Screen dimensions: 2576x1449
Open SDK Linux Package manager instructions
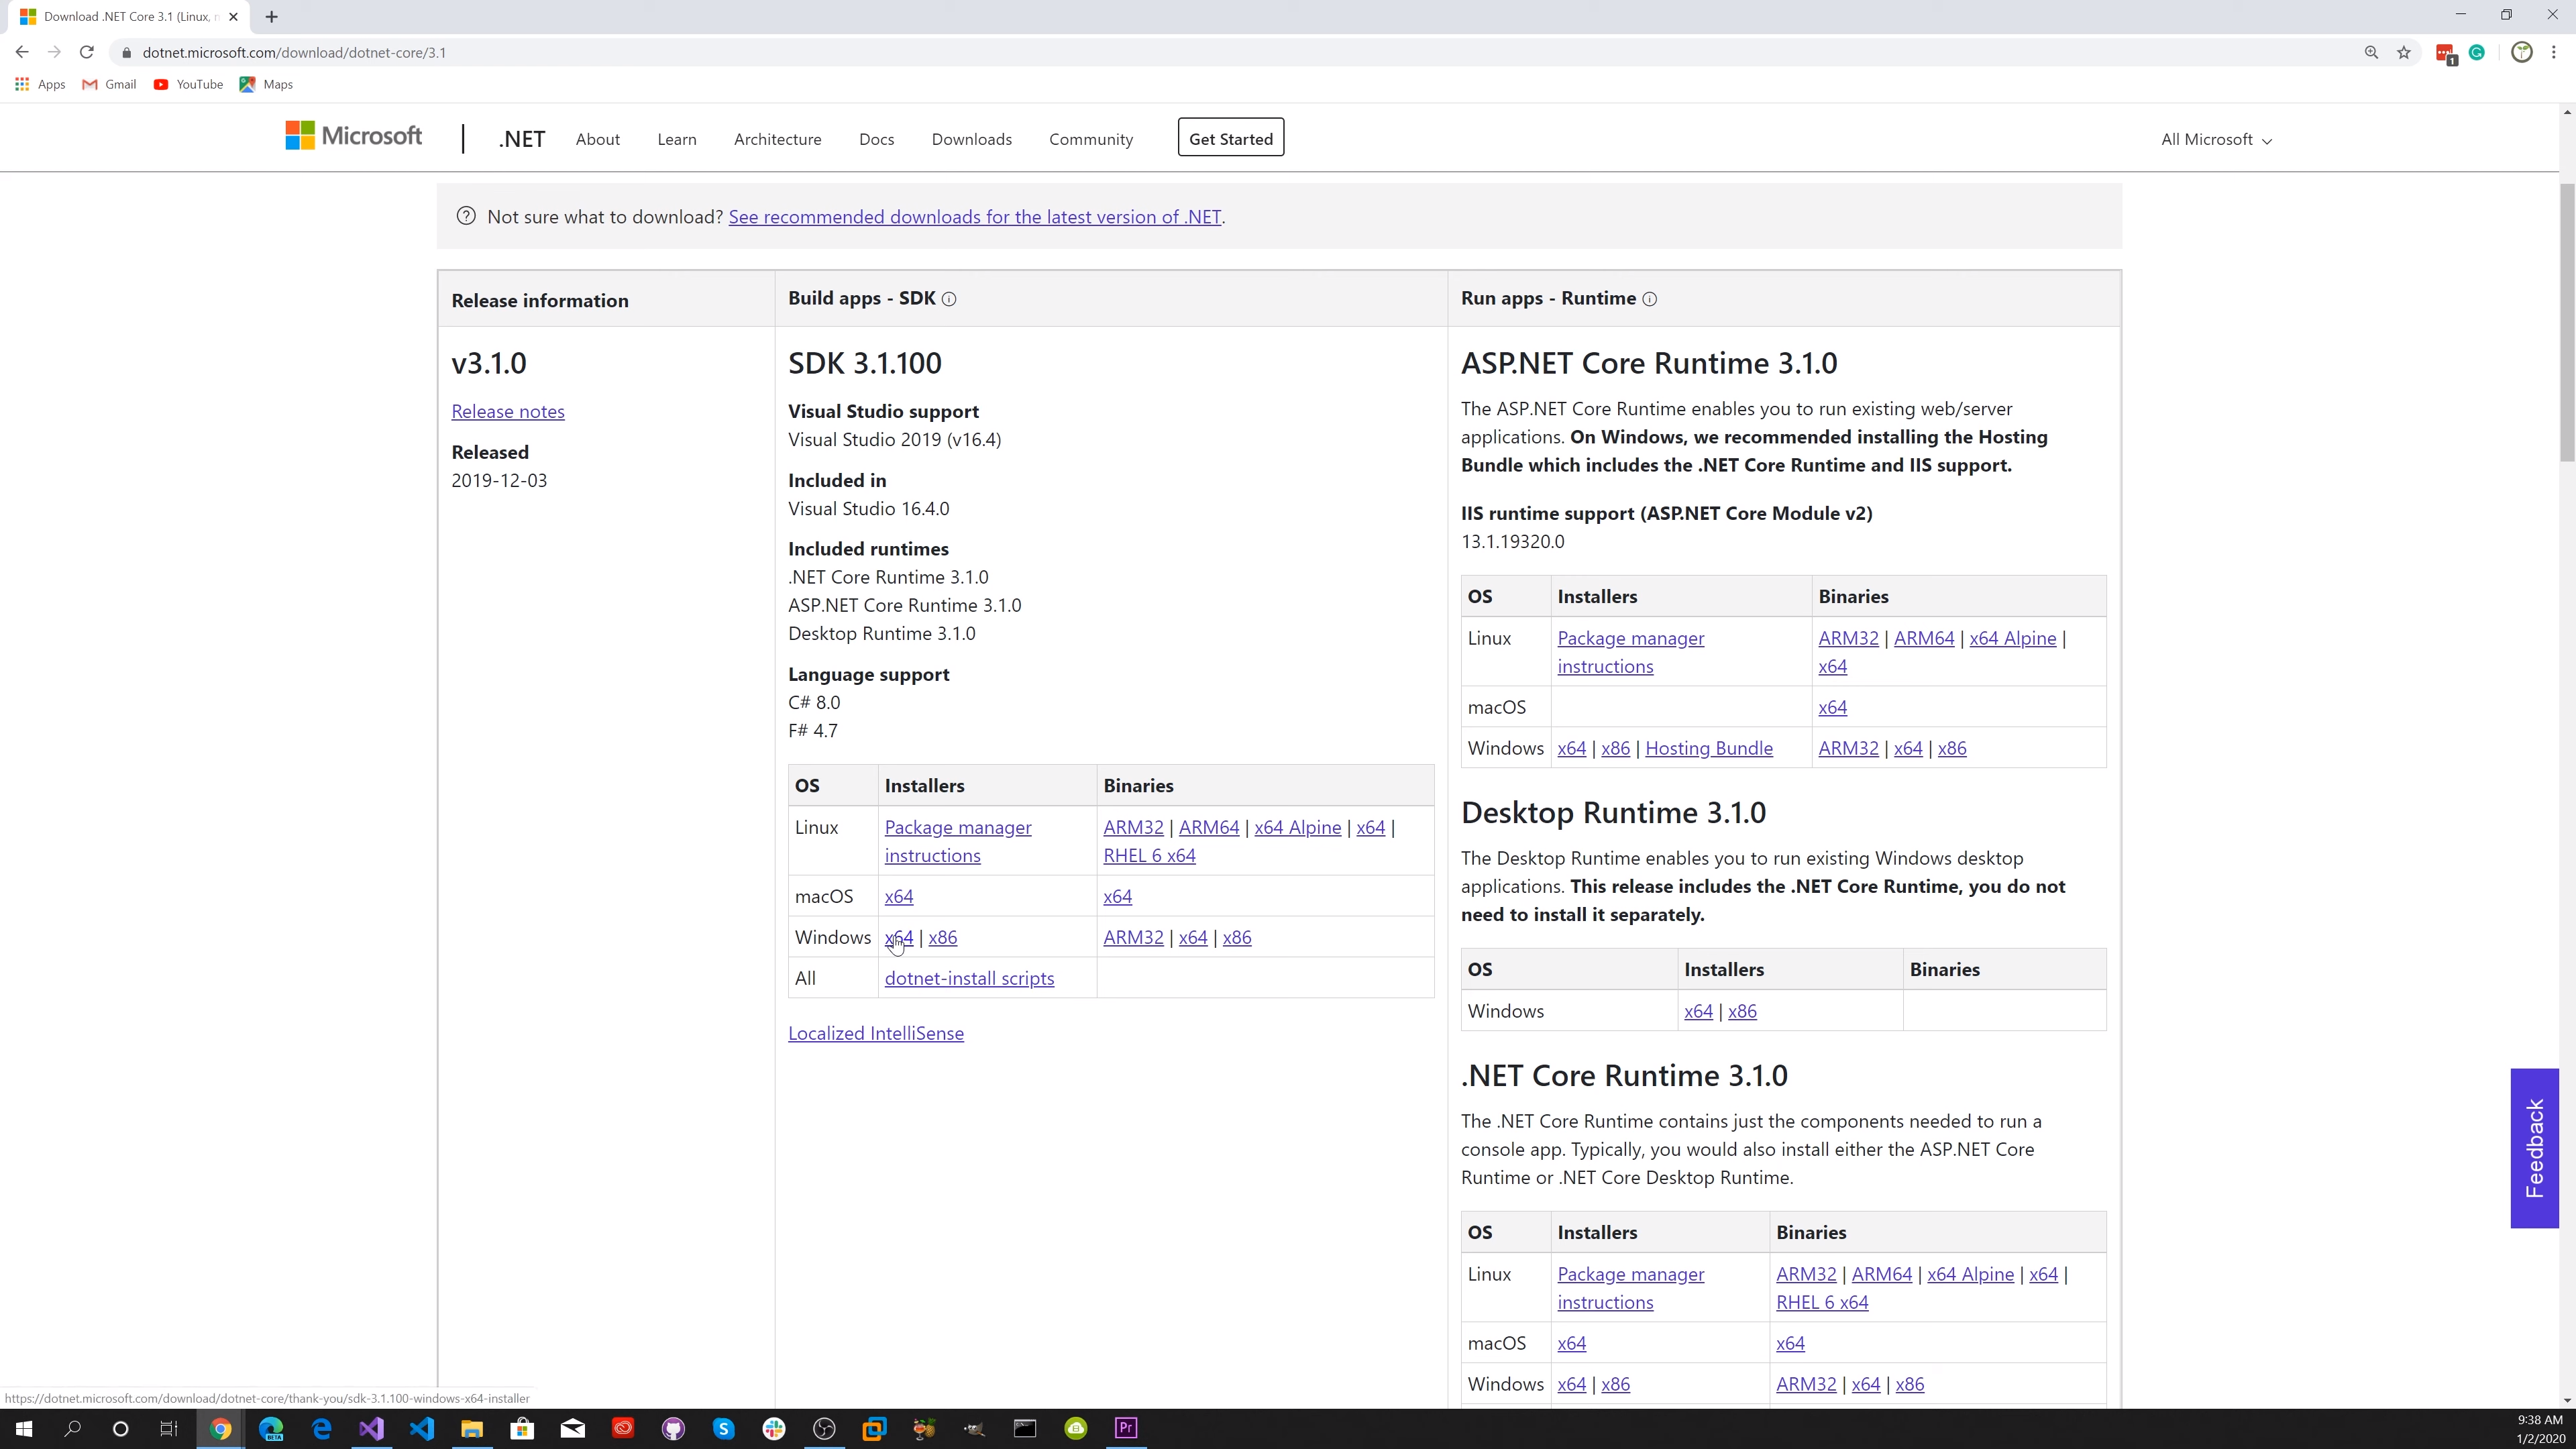958,841
